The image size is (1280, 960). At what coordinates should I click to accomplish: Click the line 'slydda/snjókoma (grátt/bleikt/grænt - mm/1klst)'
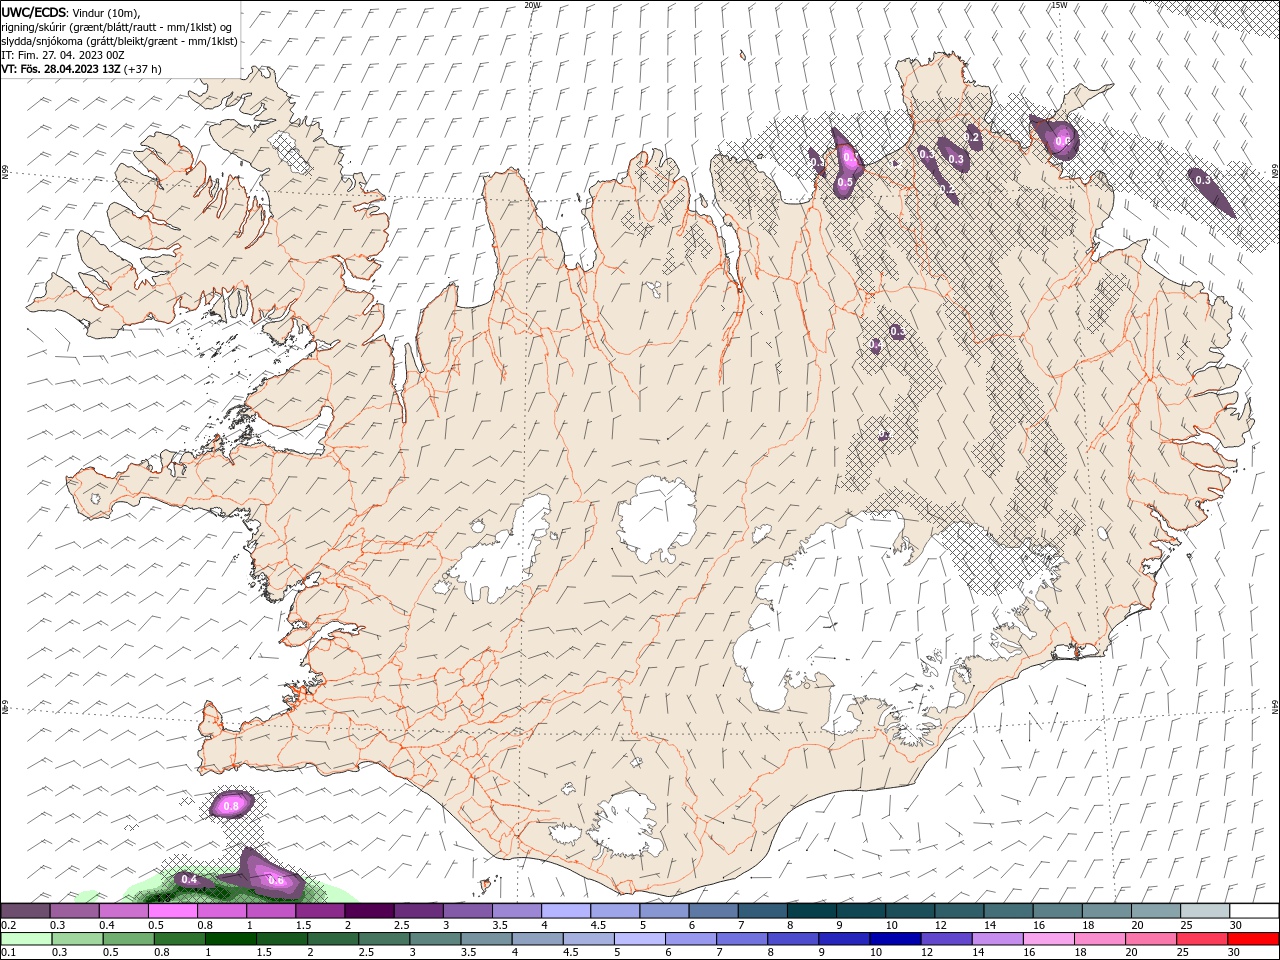119,41
